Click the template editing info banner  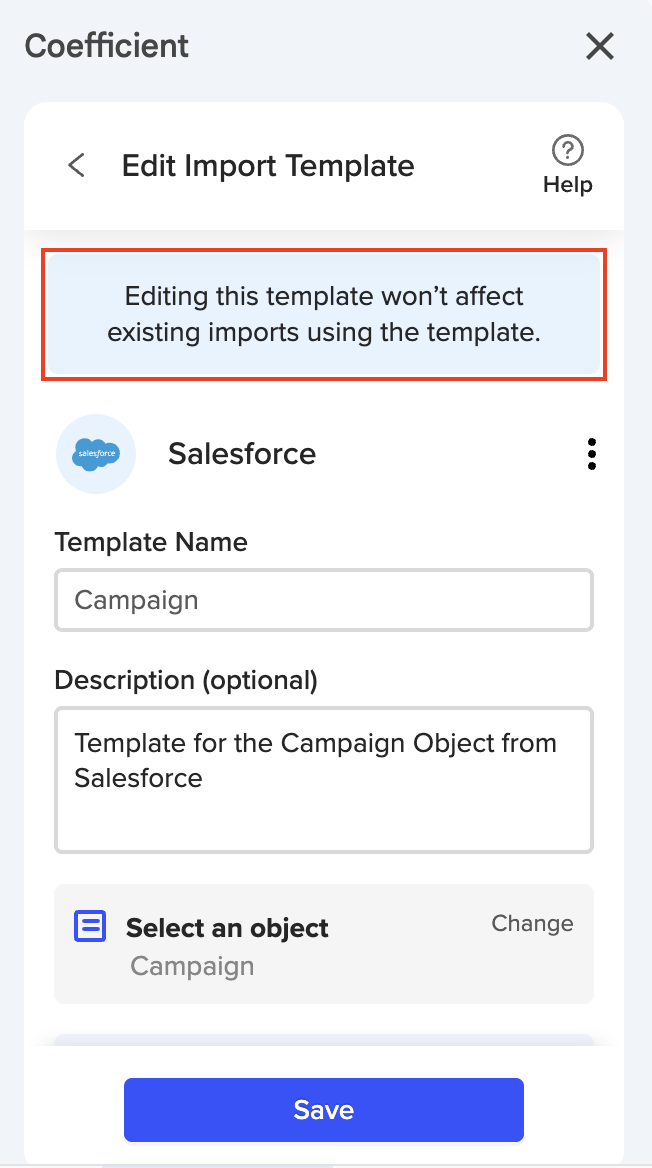[x=324, y=316]
